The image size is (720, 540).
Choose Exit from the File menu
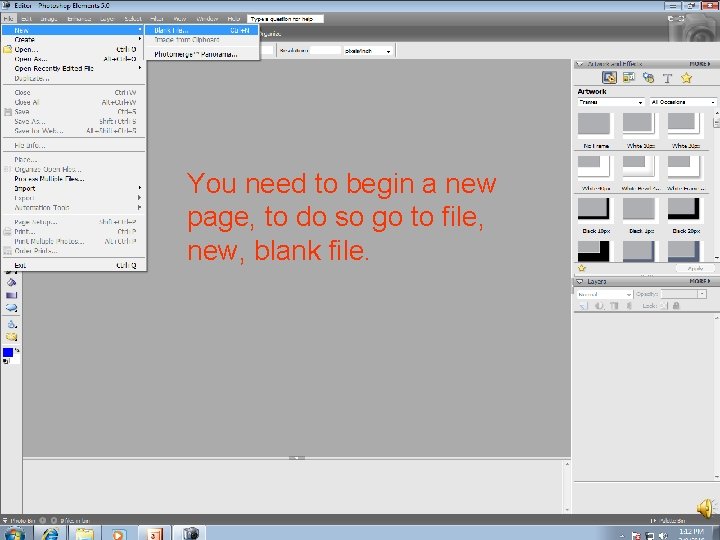point(73,265)
